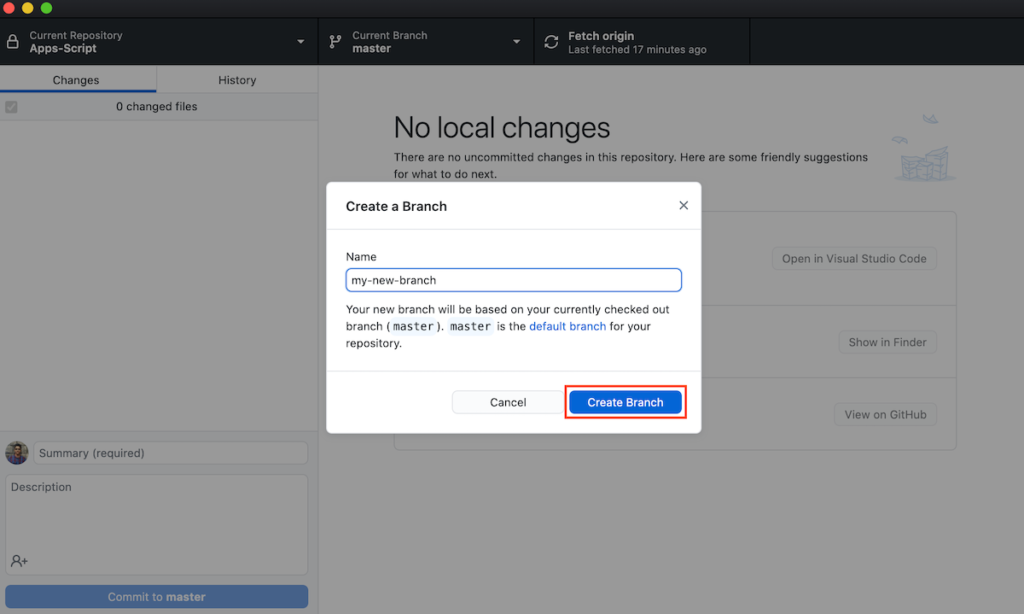Click the No local changes heading
The image size is (1024, 614).
tap(502, 127)
